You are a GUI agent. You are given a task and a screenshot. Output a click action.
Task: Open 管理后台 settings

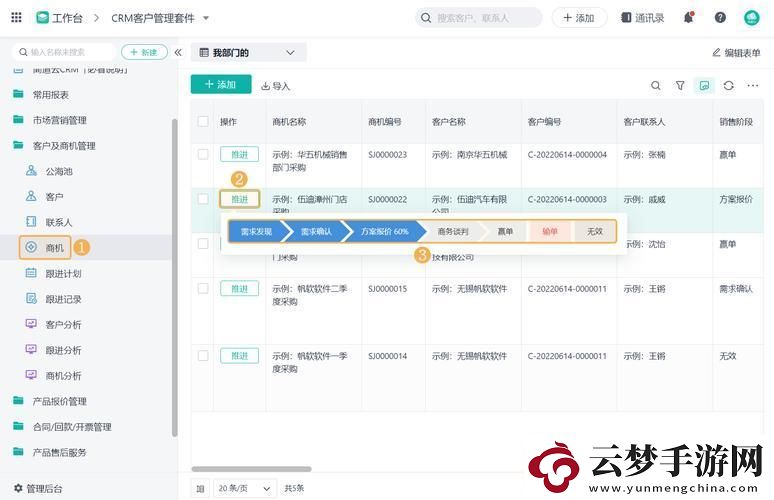(x=38, y=489)
